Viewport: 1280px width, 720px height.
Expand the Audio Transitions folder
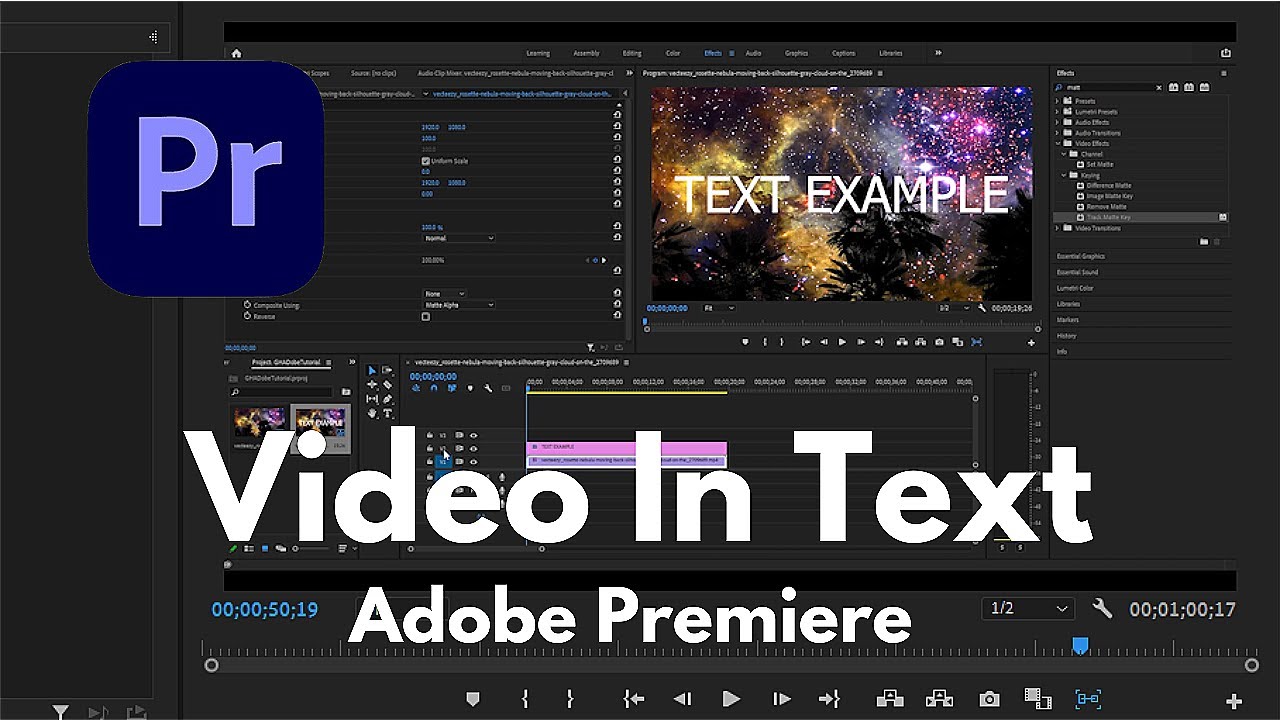[1059, 132]
